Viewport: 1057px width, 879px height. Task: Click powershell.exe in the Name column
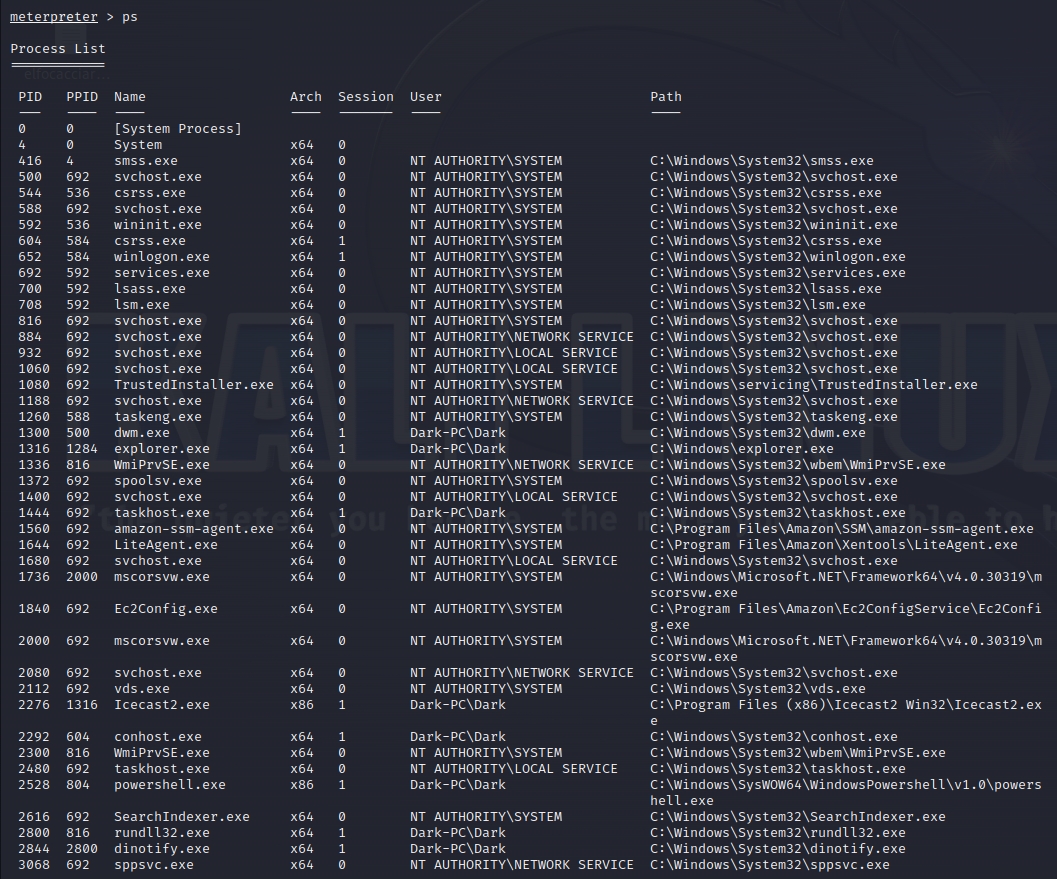(170, 785)
